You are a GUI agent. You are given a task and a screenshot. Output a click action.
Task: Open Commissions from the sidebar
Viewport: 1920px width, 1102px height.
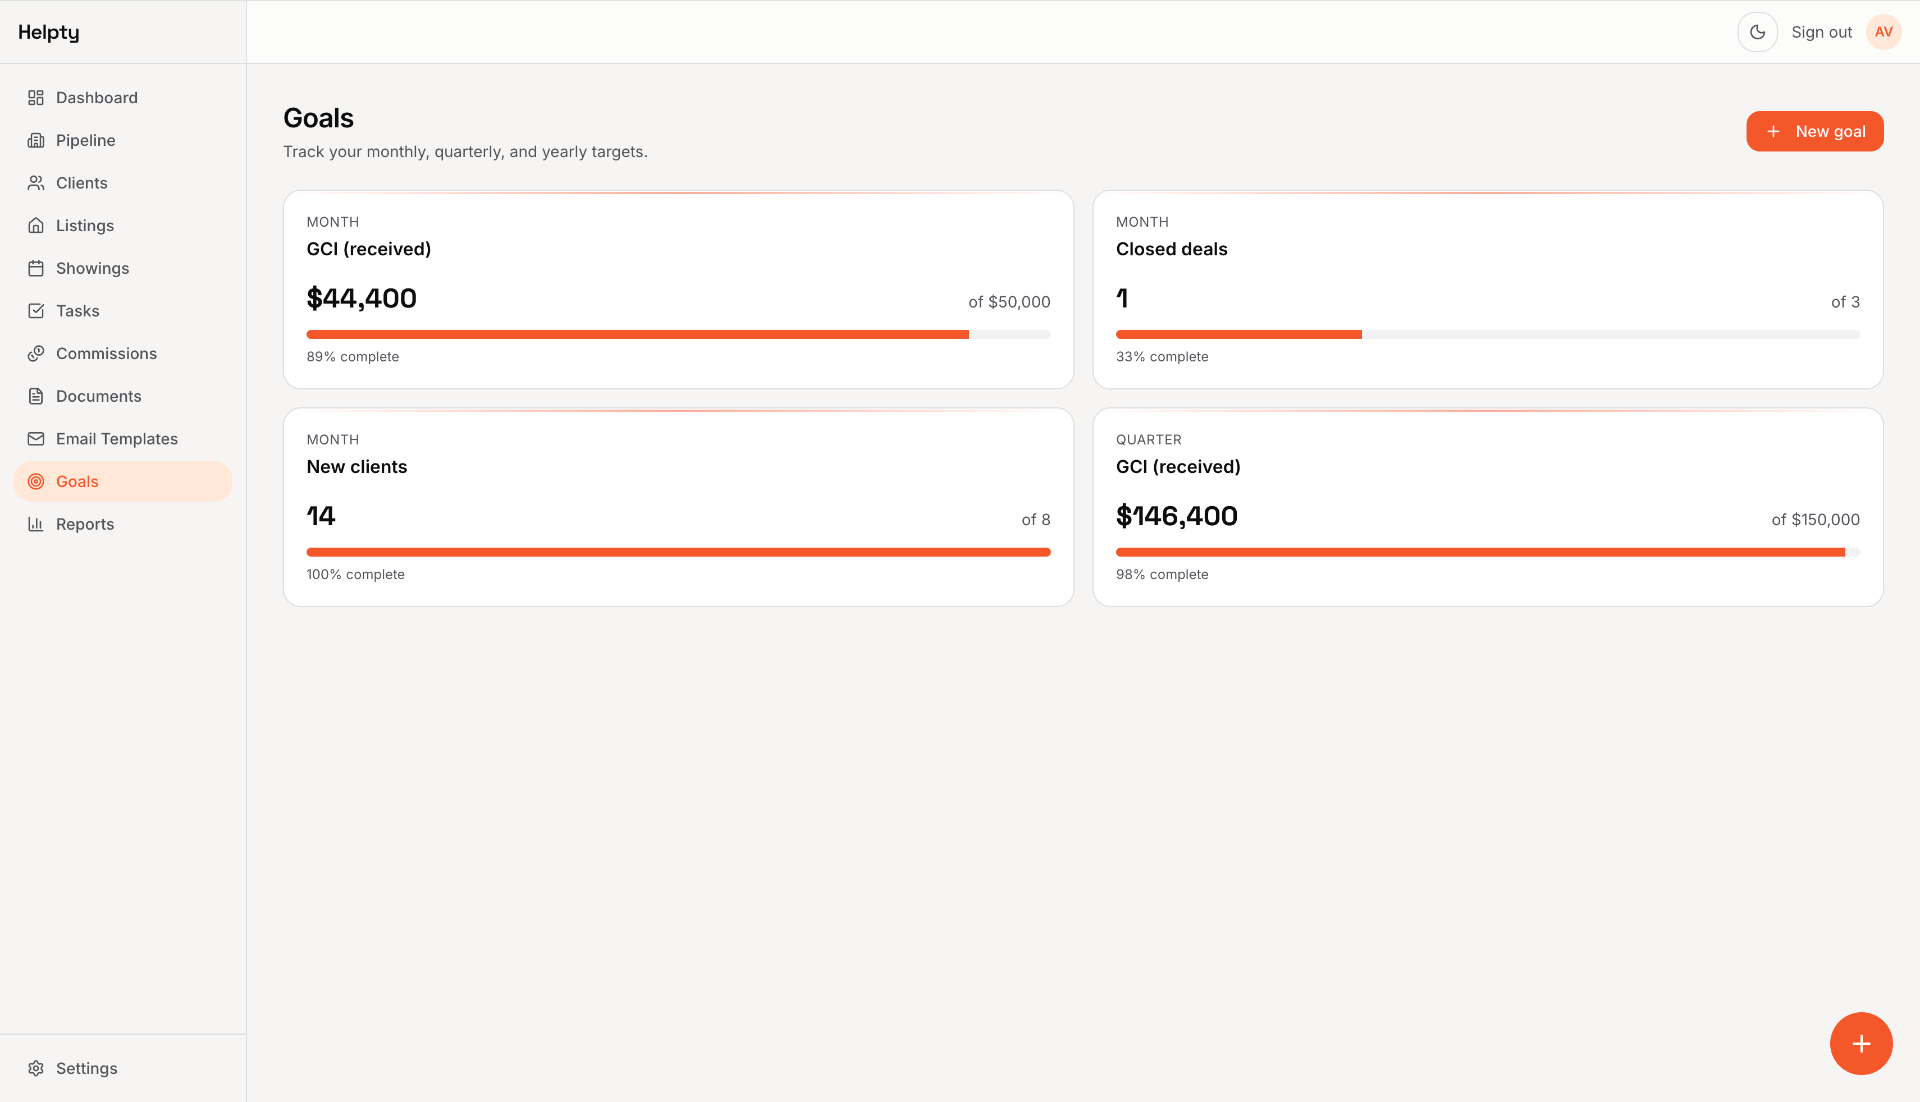(123, 354)
